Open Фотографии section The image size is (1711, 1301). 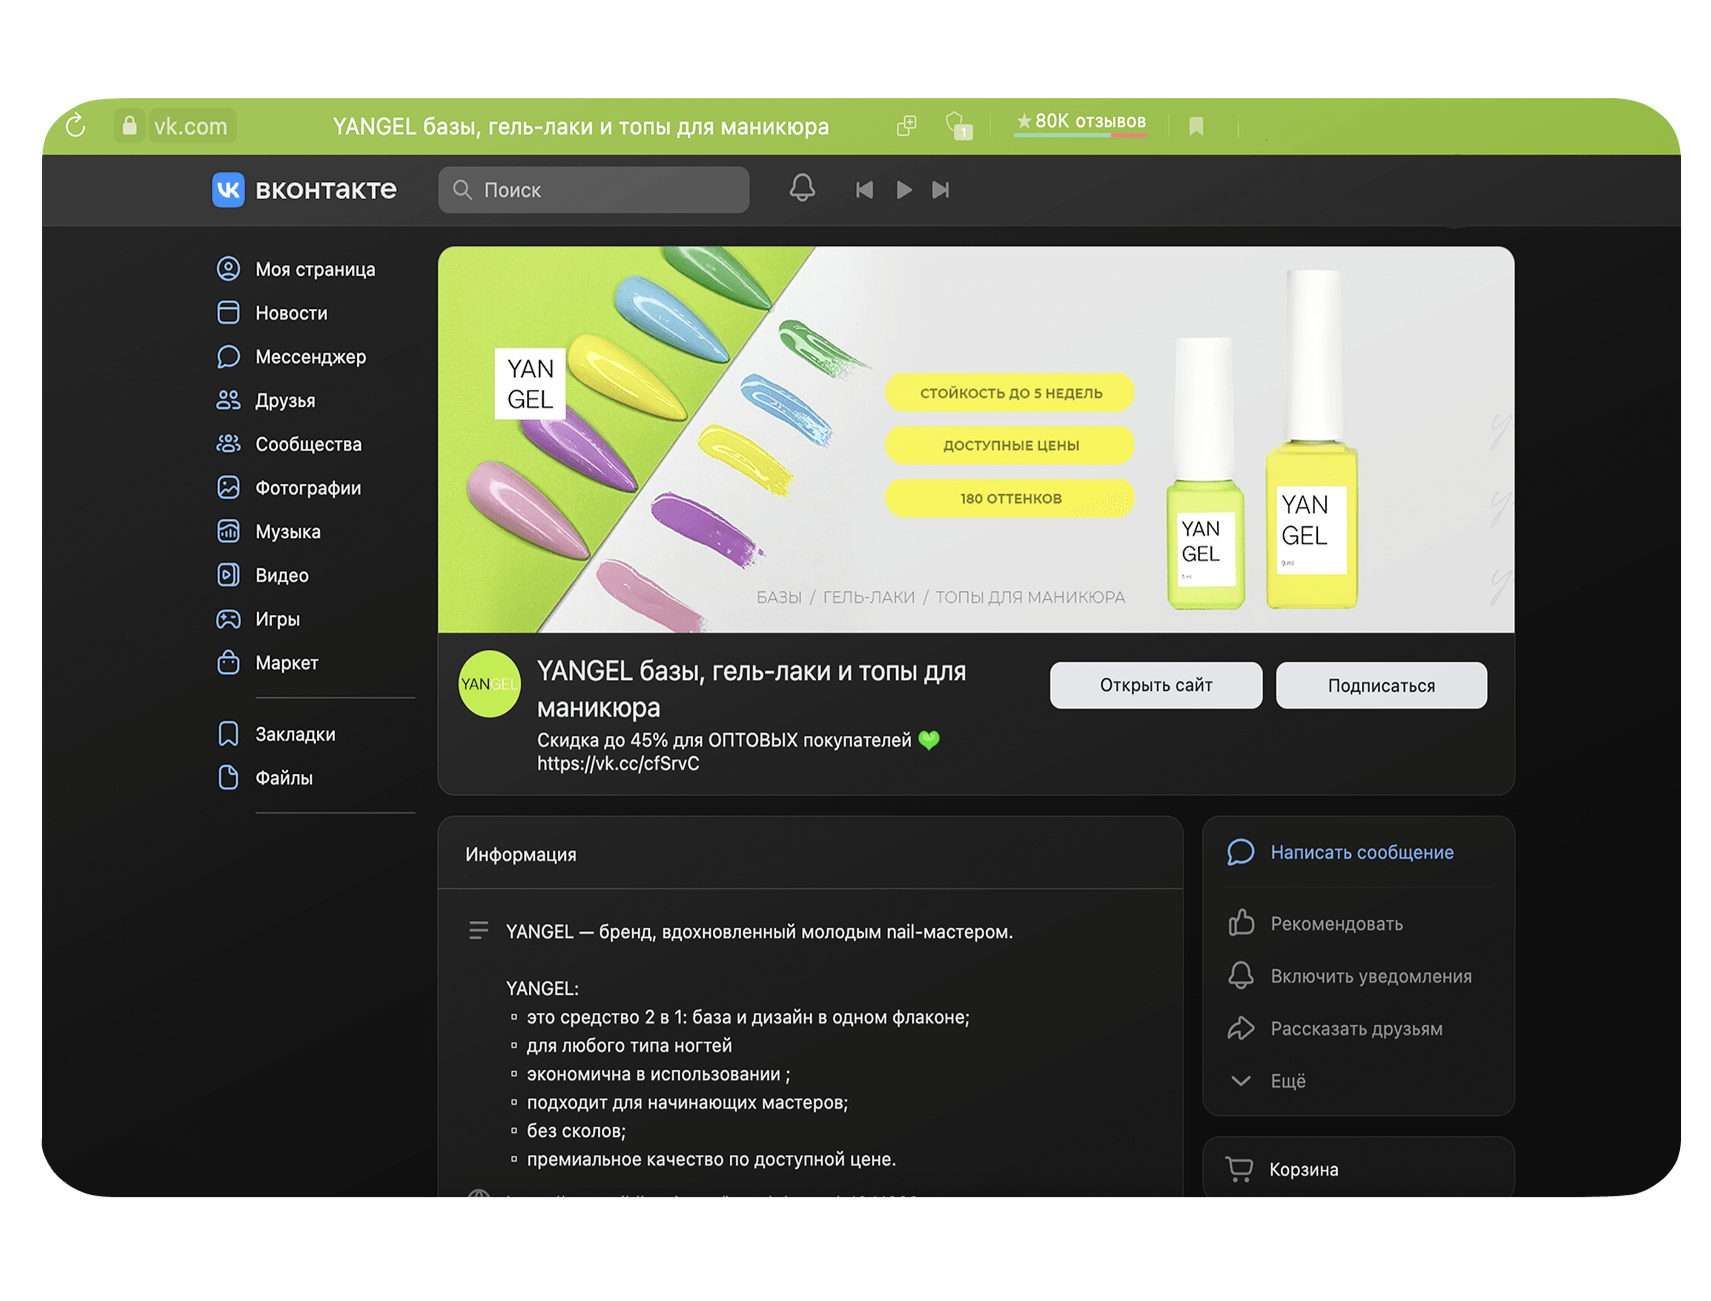click(x=289, y=488)
